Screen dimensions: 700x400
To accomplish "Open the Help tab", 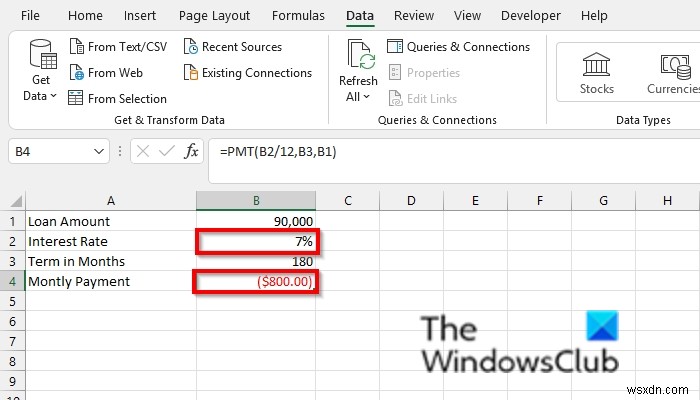I will click(x=594, y=16).
